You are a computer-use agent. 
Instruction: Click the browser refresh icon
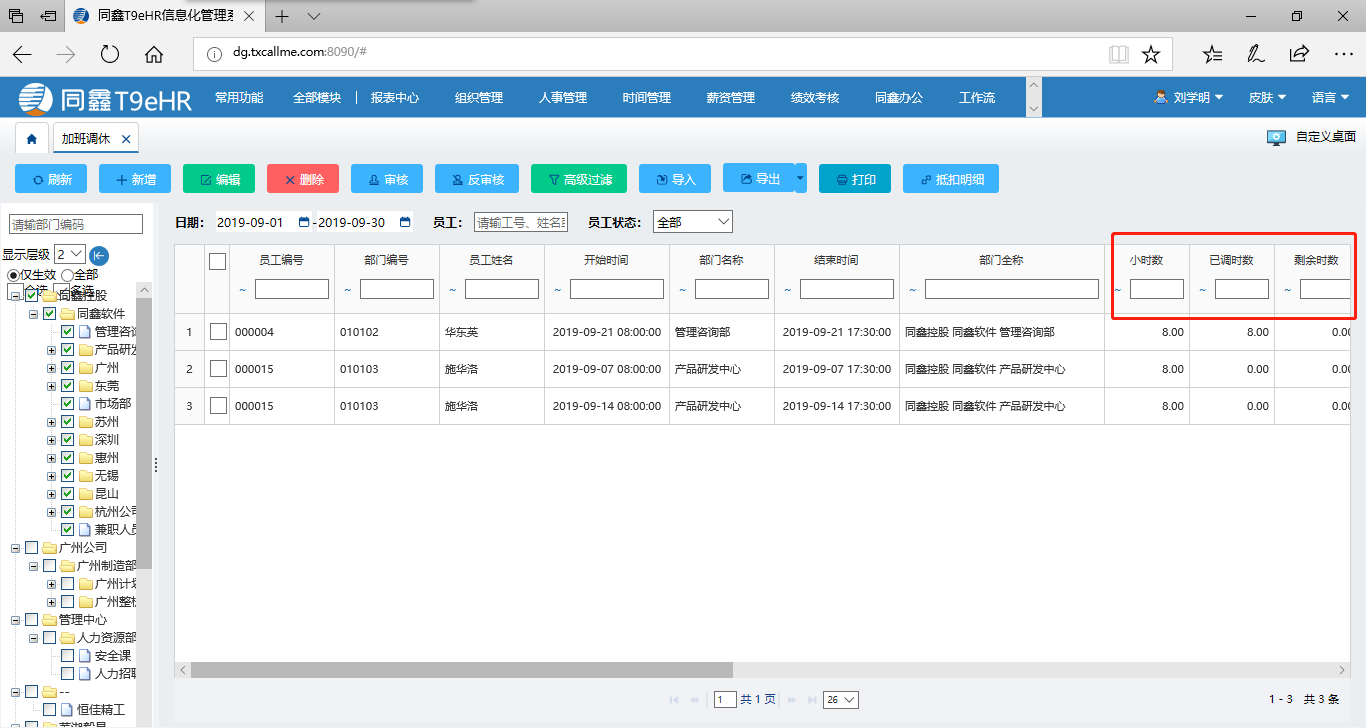point(110,54)
